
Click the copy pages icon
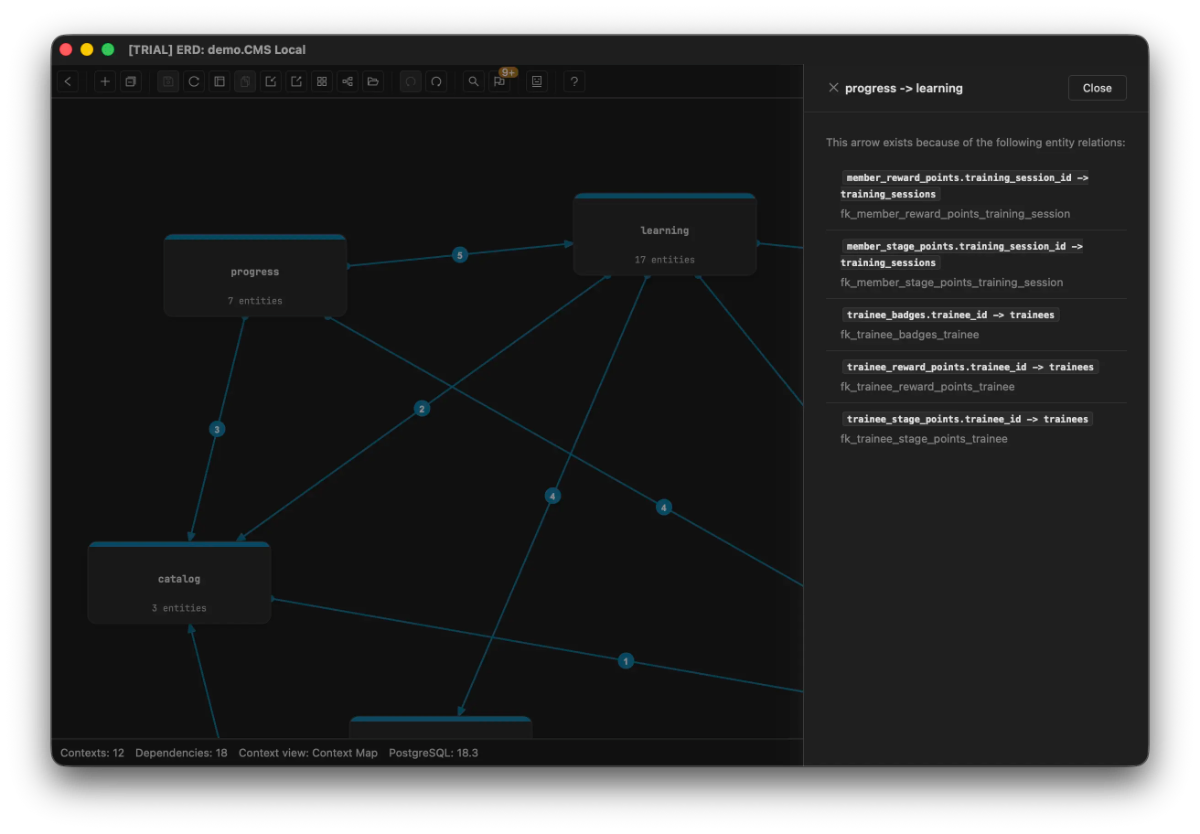pos(245,82)
